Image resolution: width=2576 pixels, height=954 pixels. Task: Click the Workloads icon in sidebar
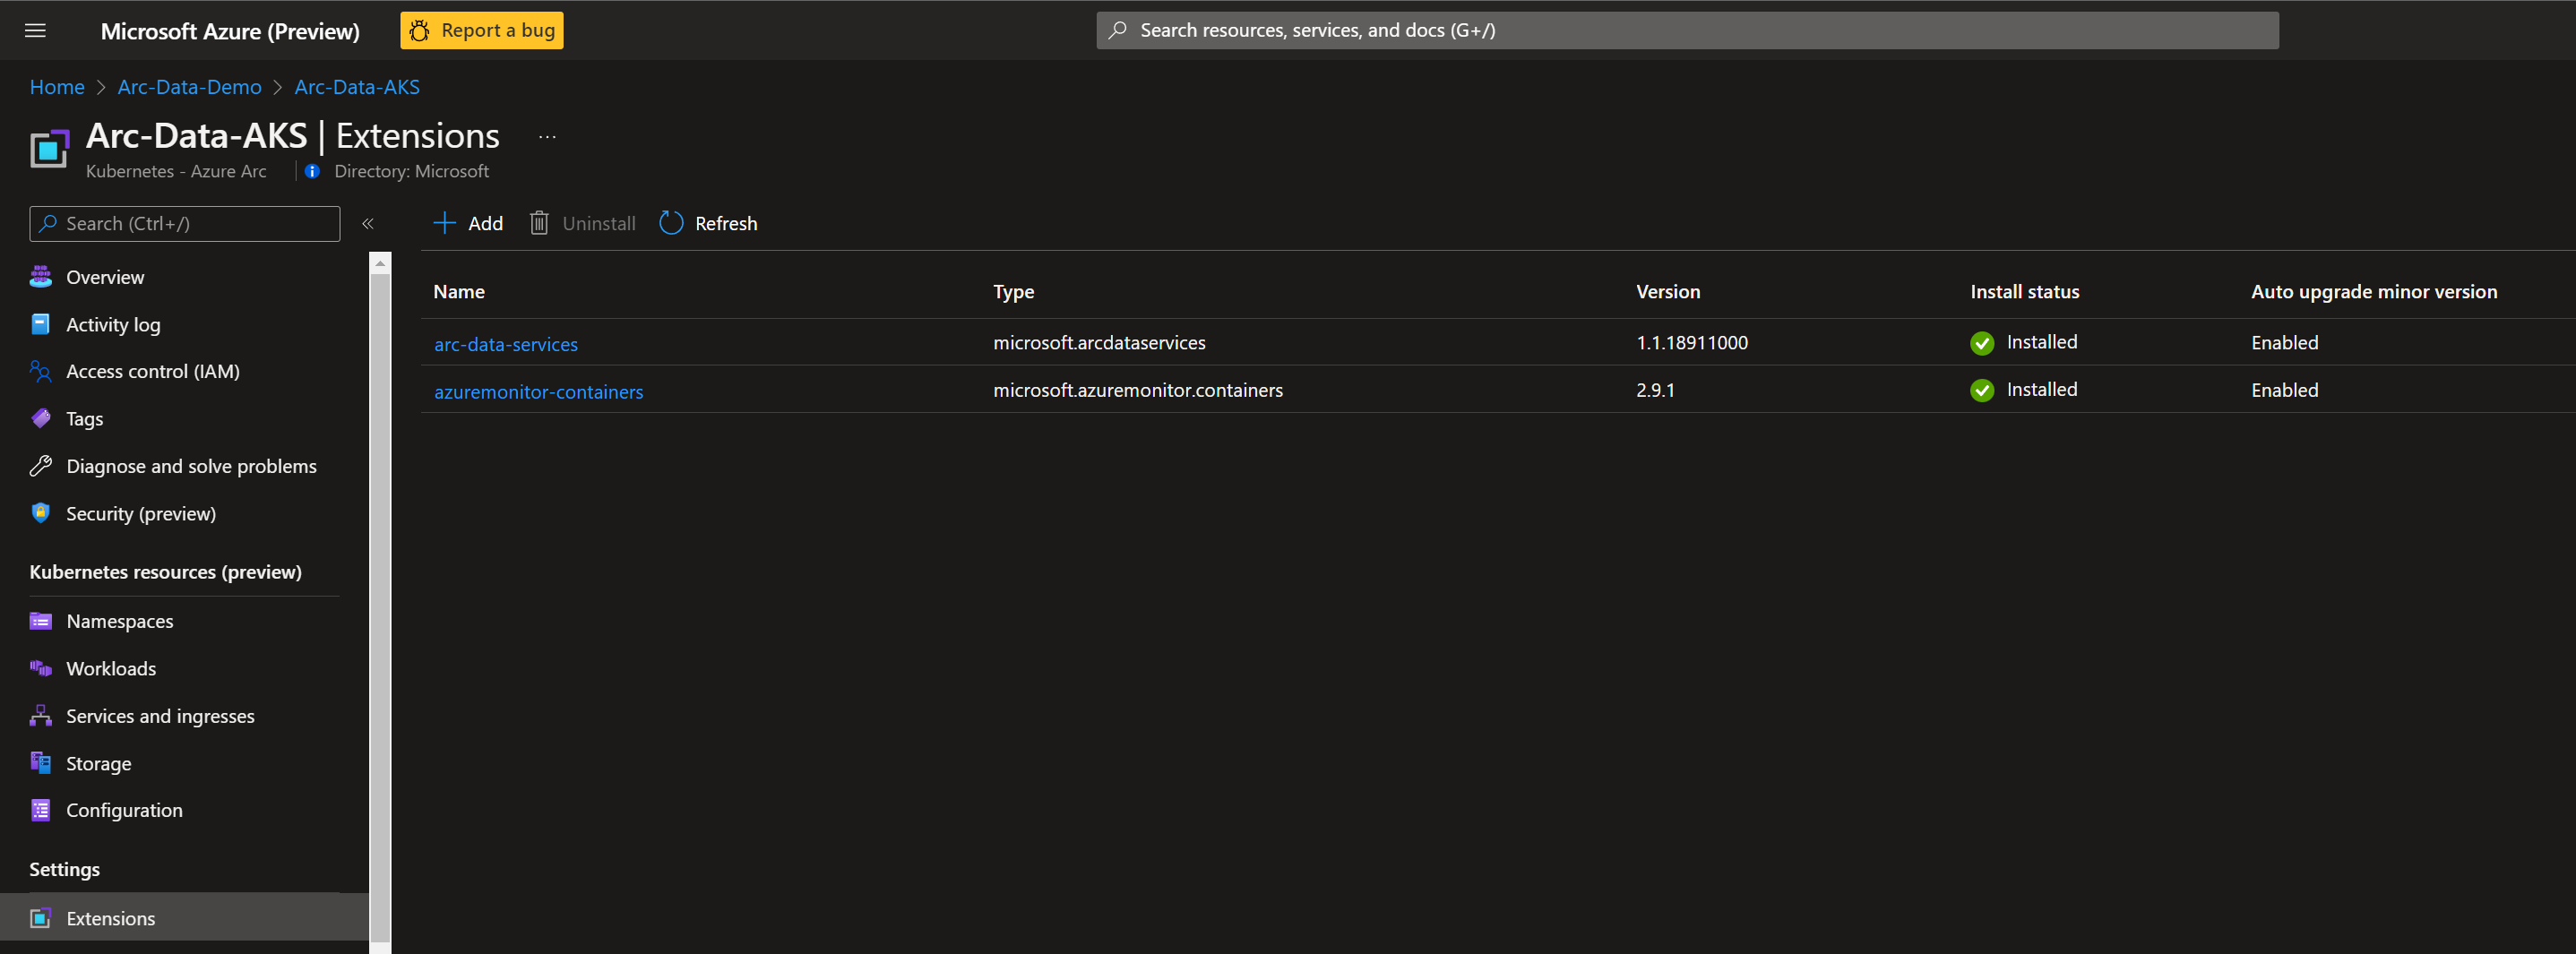(40, 668)
